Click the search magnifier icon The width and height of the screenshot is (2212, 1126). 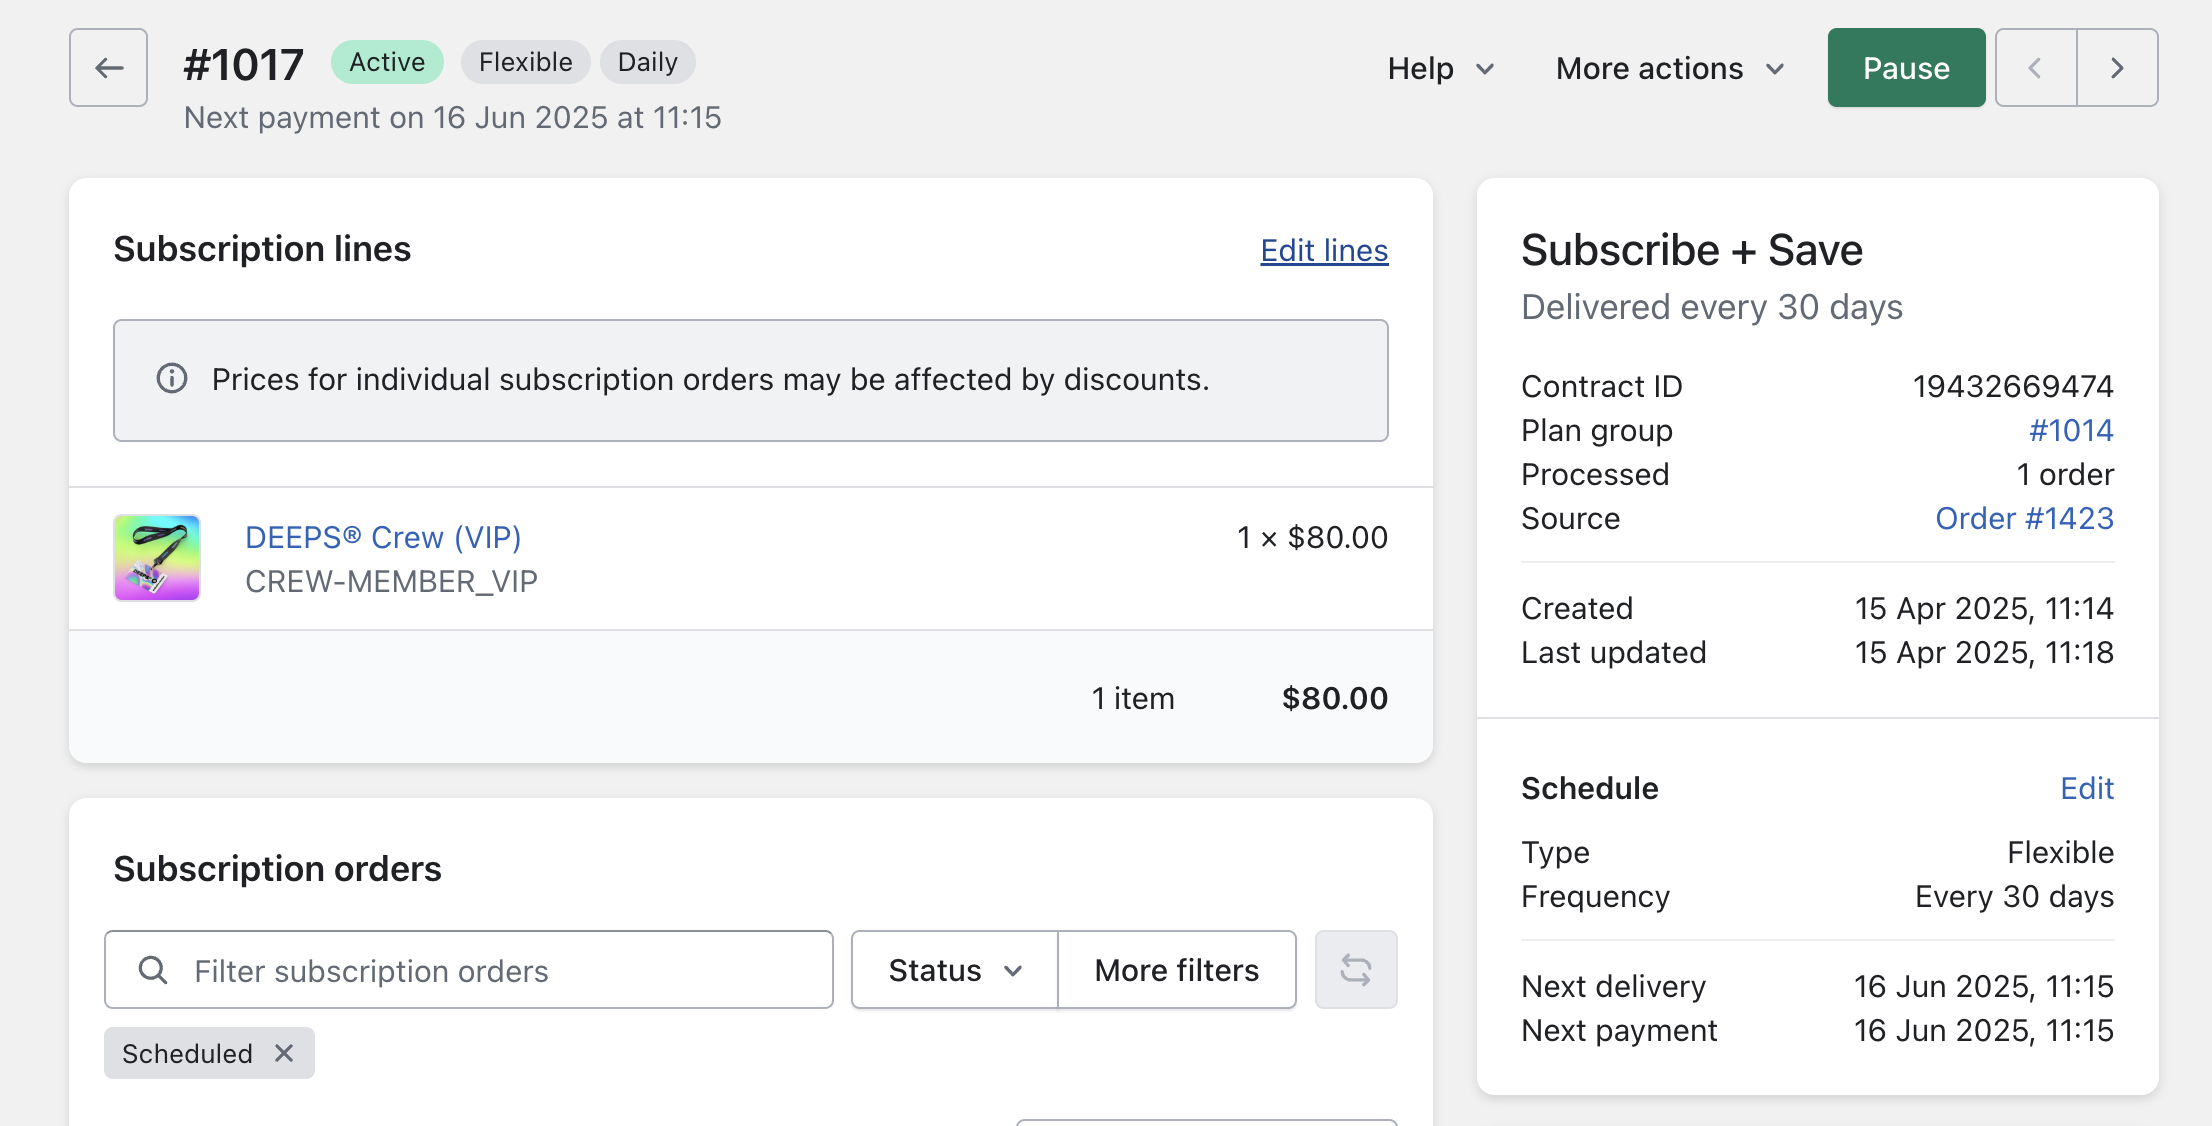point(153,970)
